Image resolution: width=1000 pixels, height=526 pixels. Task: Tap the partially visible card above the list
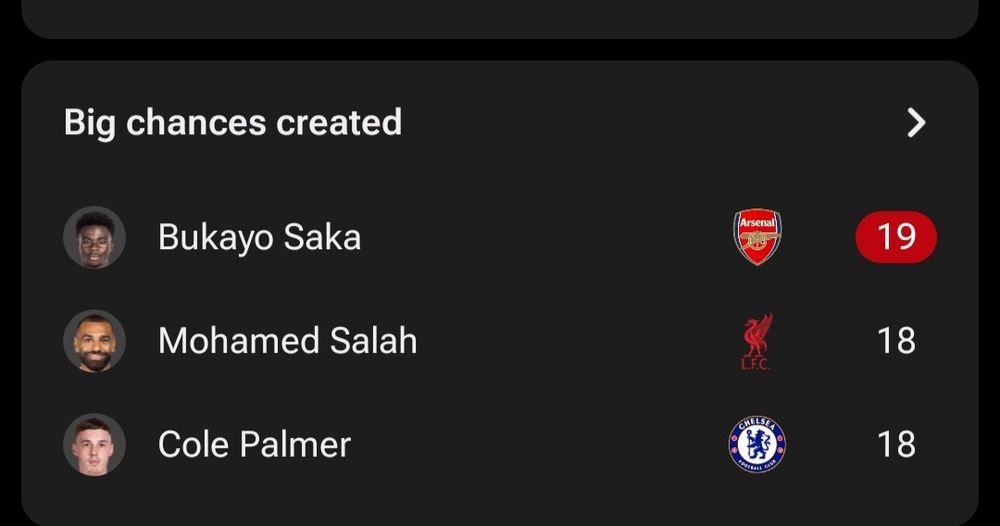point(500,16)
